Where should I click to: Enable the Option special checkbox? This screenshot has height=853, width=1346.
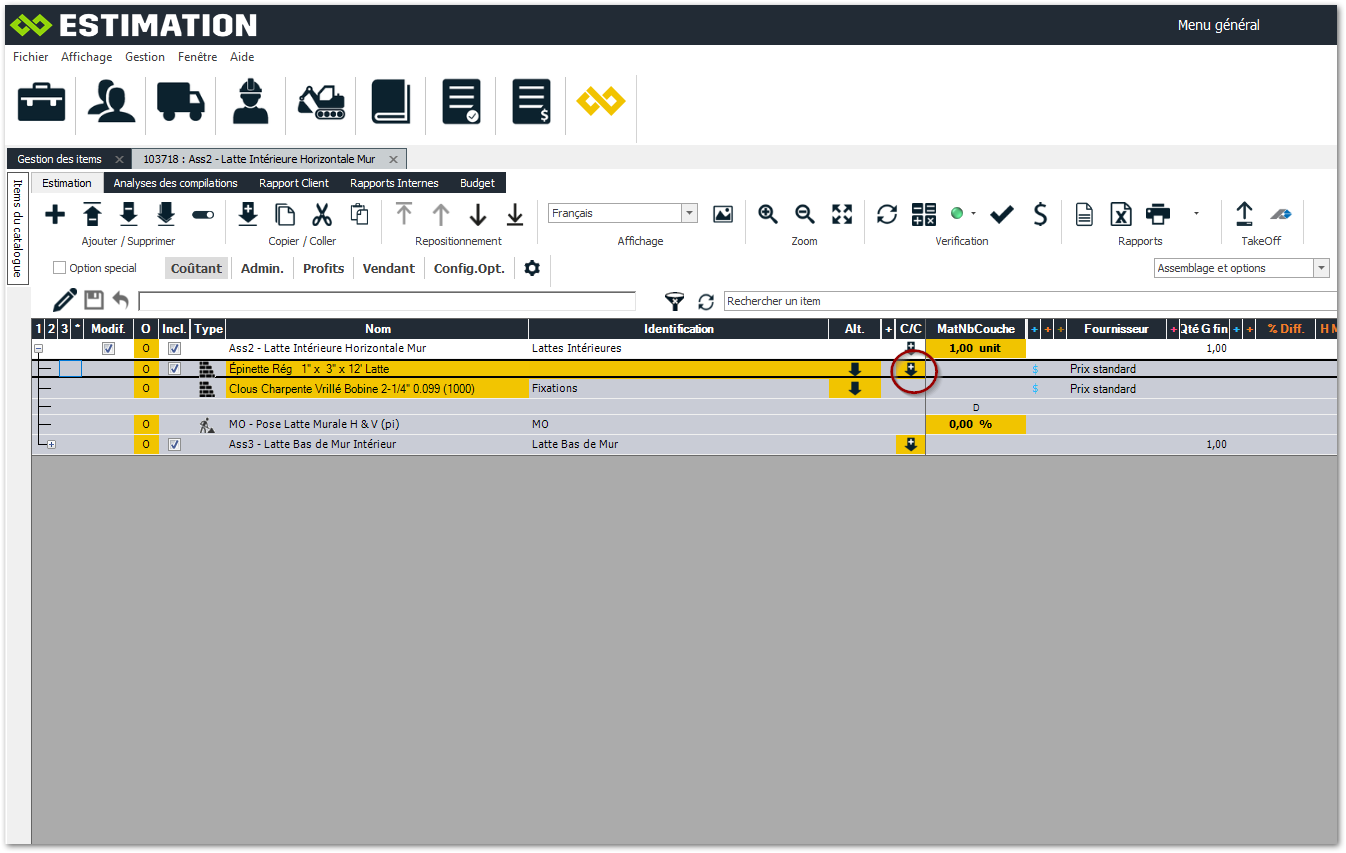59,268
